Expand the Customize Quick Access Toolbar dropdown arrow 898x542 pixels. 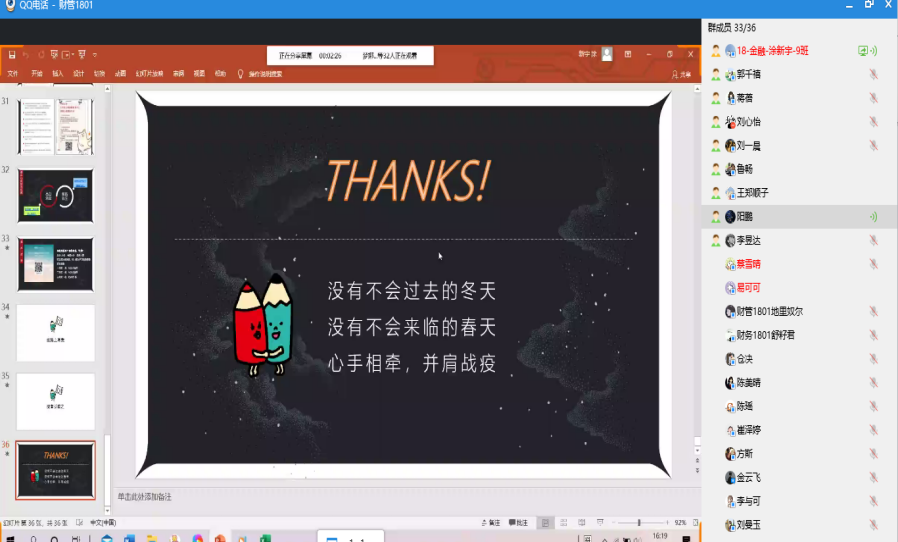95,54
